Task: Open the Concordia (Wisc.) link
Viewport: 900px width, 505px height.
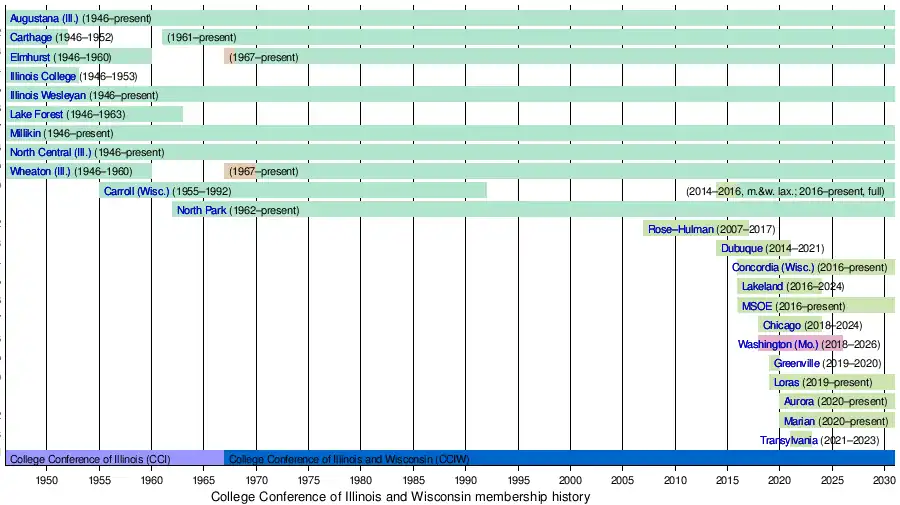Action: (x=772, y=267)
